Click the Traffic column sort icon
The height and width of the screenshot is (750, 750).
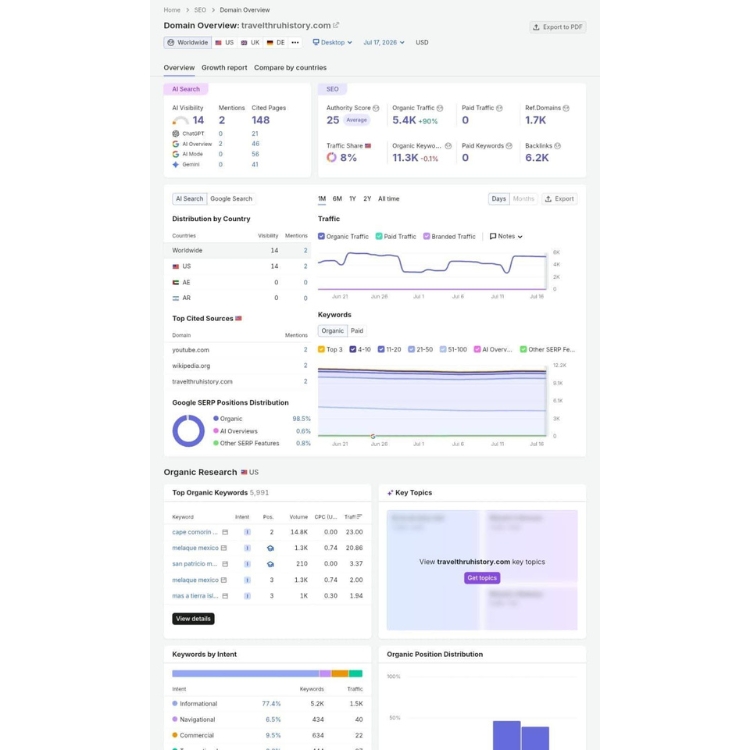click(x=360, y=517)
